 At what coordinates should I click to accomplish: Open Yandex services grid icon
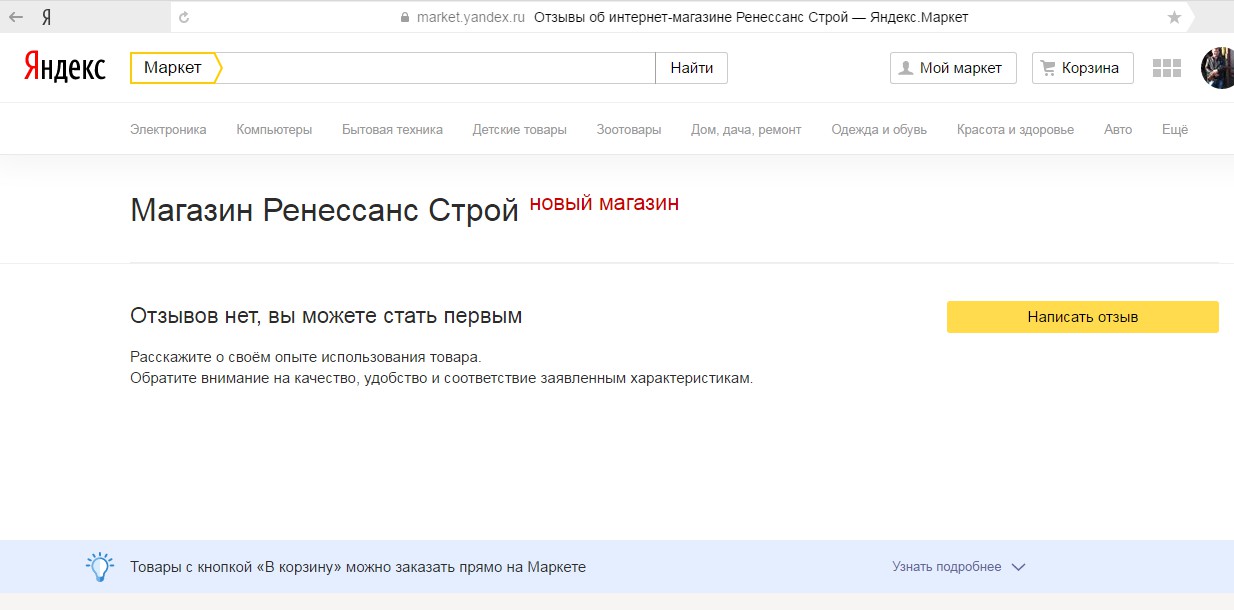click(x=1167, y=68)
